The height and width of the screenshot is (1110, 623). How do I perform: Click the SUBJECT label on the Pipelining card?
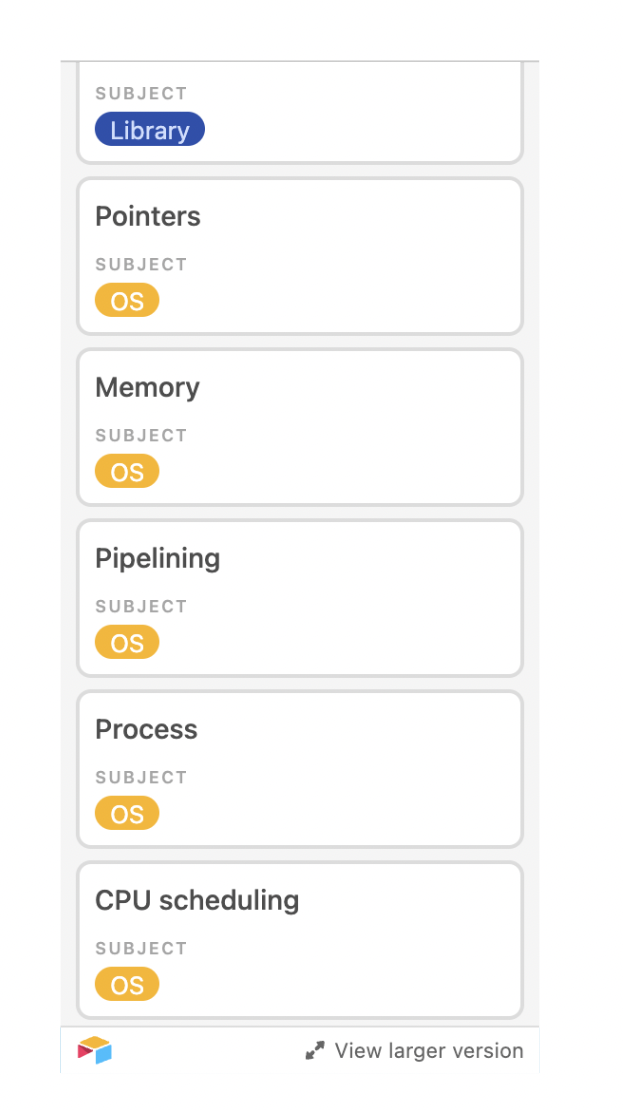(141, 606)
